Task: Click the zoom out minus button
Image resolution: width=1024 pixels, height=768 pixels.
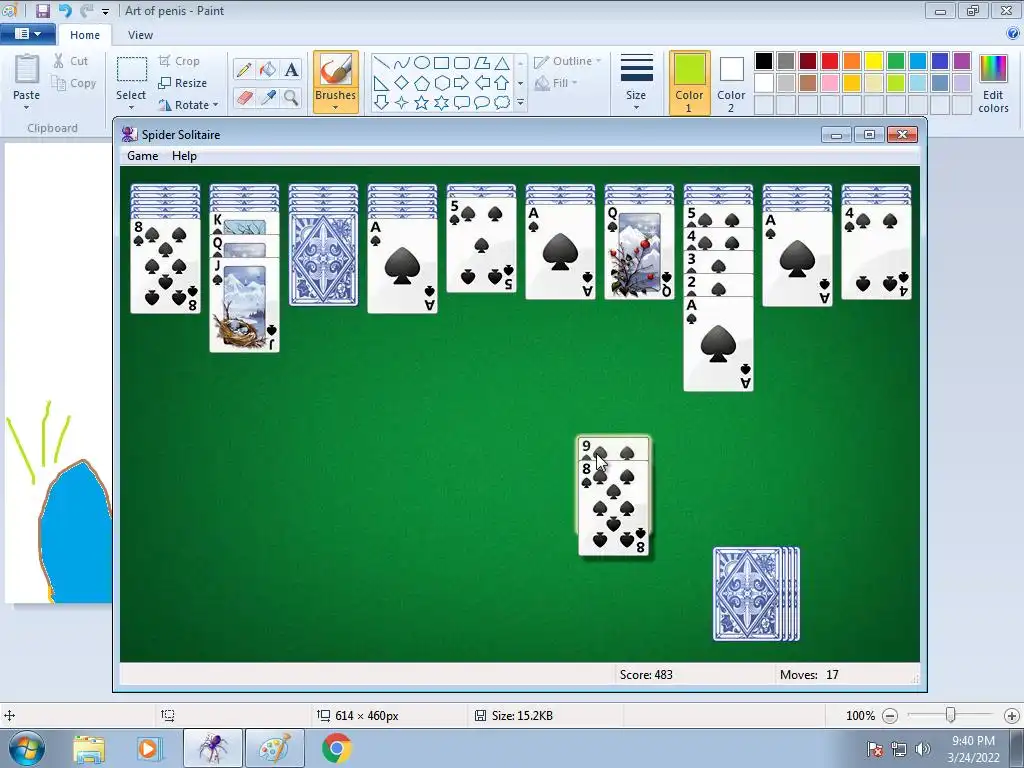Action: [889, 716]
